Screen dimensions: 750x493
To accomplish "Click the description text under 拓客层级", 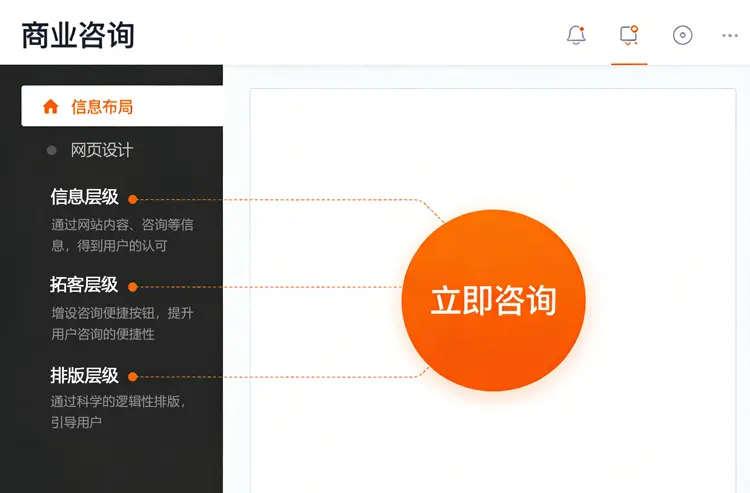I will click(x=122, y=323).
